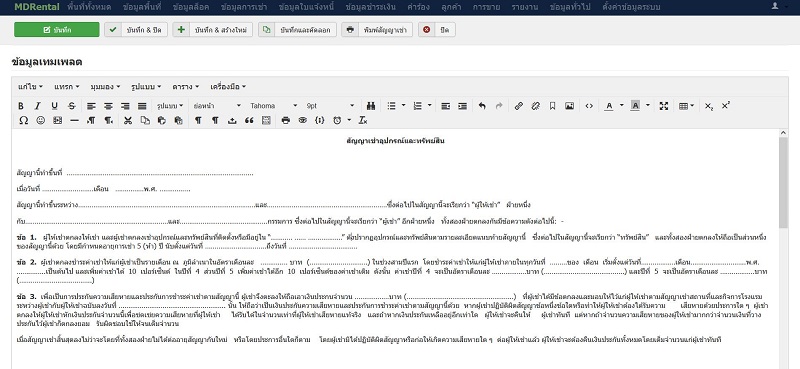Image resolution: width=800 pixels, height=369 pixels.
Task: Cut the selected text
Action: click(128, 120)
